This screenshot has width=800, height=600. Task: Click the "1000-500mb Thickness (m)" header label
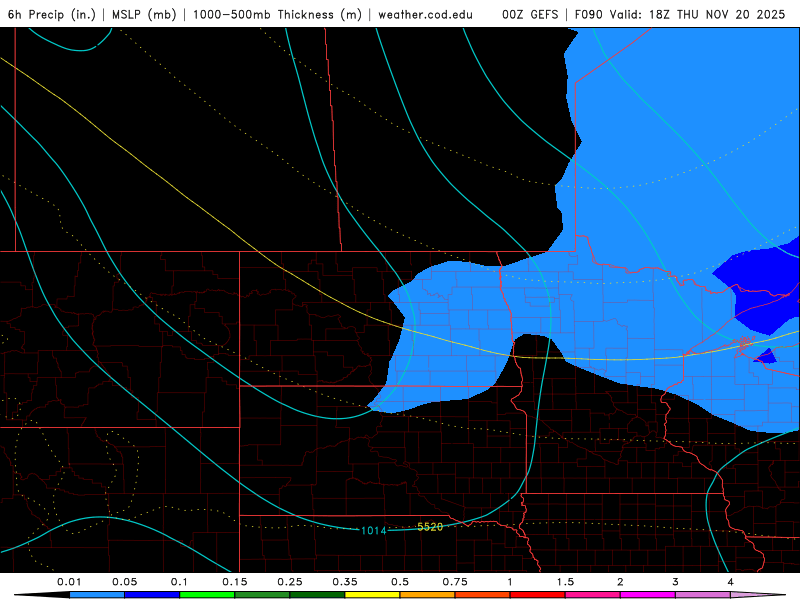[x=277, y=14]
